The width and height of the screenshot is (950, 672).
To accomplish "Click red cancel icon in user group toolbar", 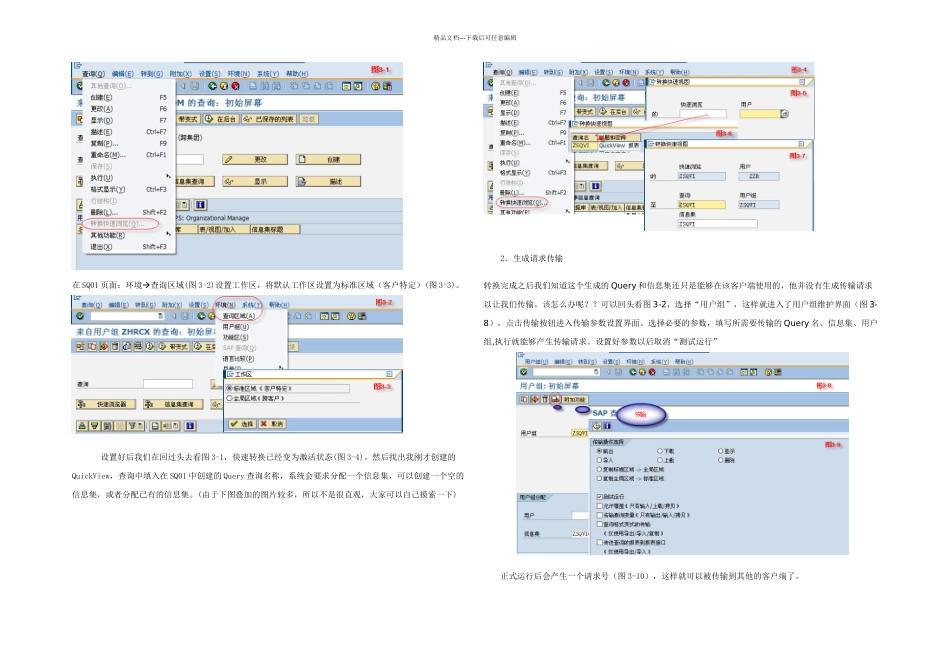I will tap(653, 372).
